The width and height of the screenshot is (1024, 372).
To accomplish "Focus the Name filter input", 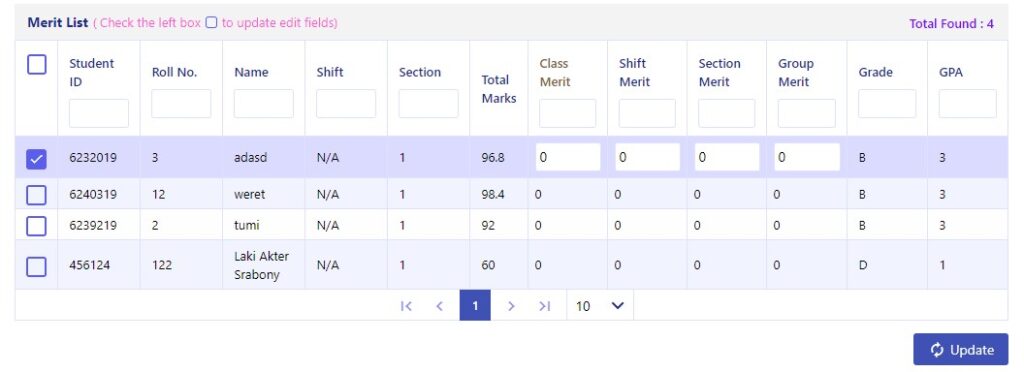I will point(264,104).
